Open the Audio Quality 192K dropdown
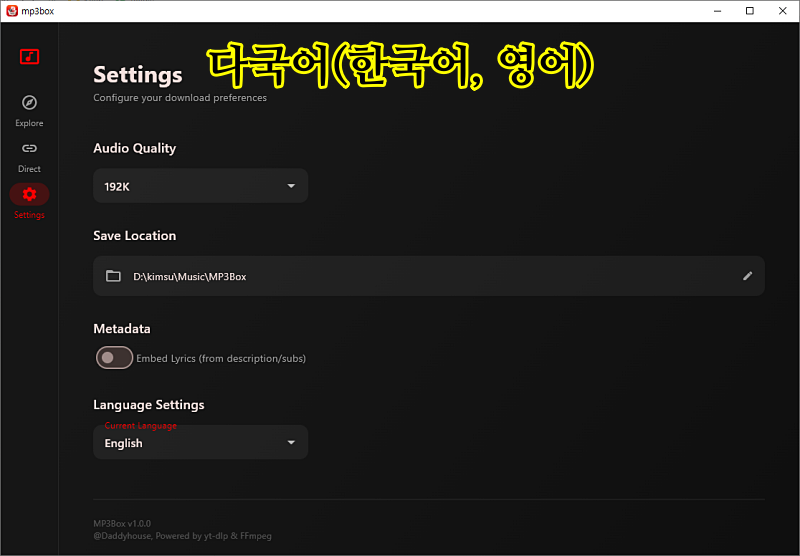The image size is (800, 556). [201, 186]
